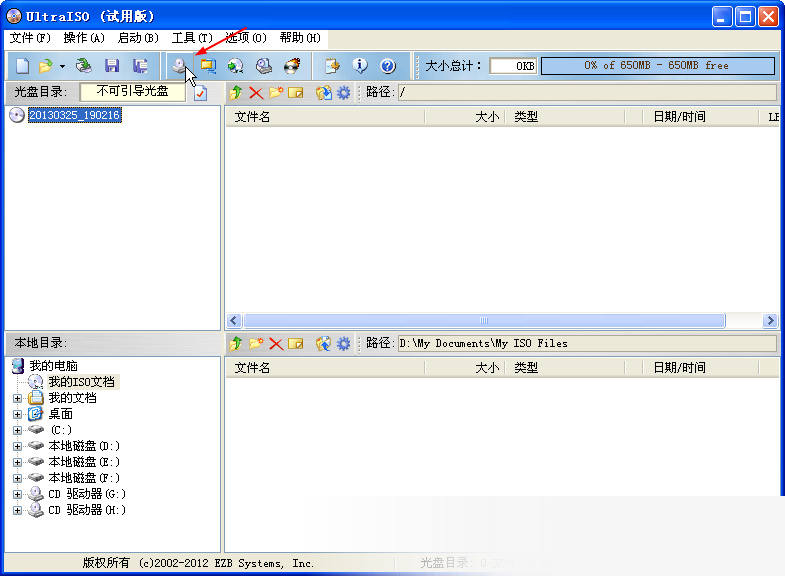
Task: Click the disc properties checkmark icon
Action: tap(200, 93)
